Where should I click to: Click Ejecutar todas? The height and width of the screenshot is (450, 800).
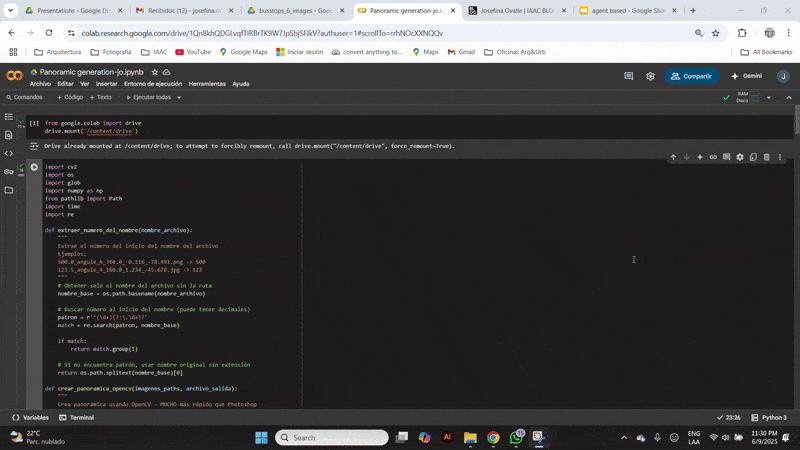coord(148,97)
